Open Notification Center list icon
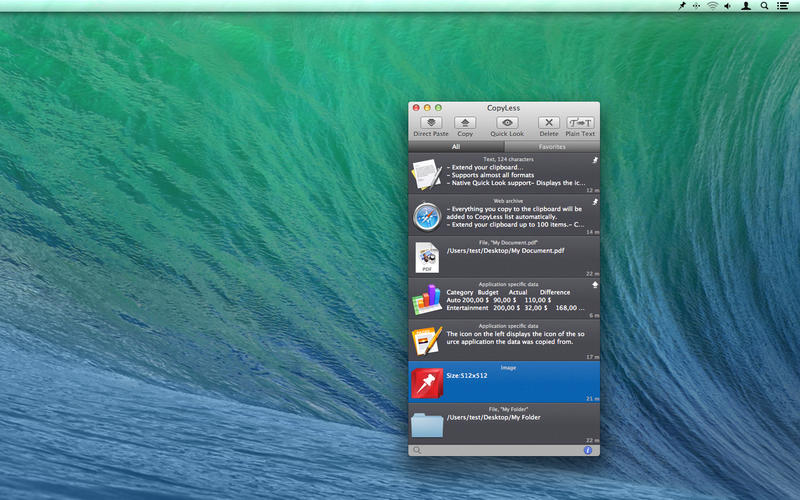This screenshot has height=500, width=800. 782,6
